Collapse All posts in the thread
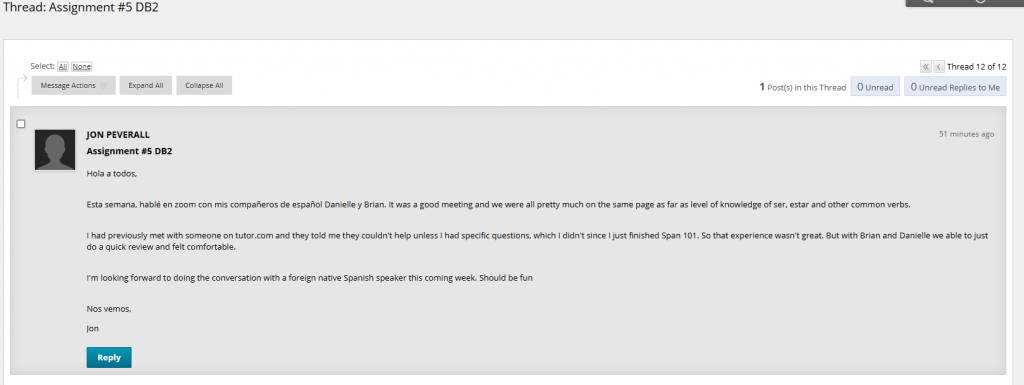This screenshot has width=1024, height=385. tap(204, 85)
